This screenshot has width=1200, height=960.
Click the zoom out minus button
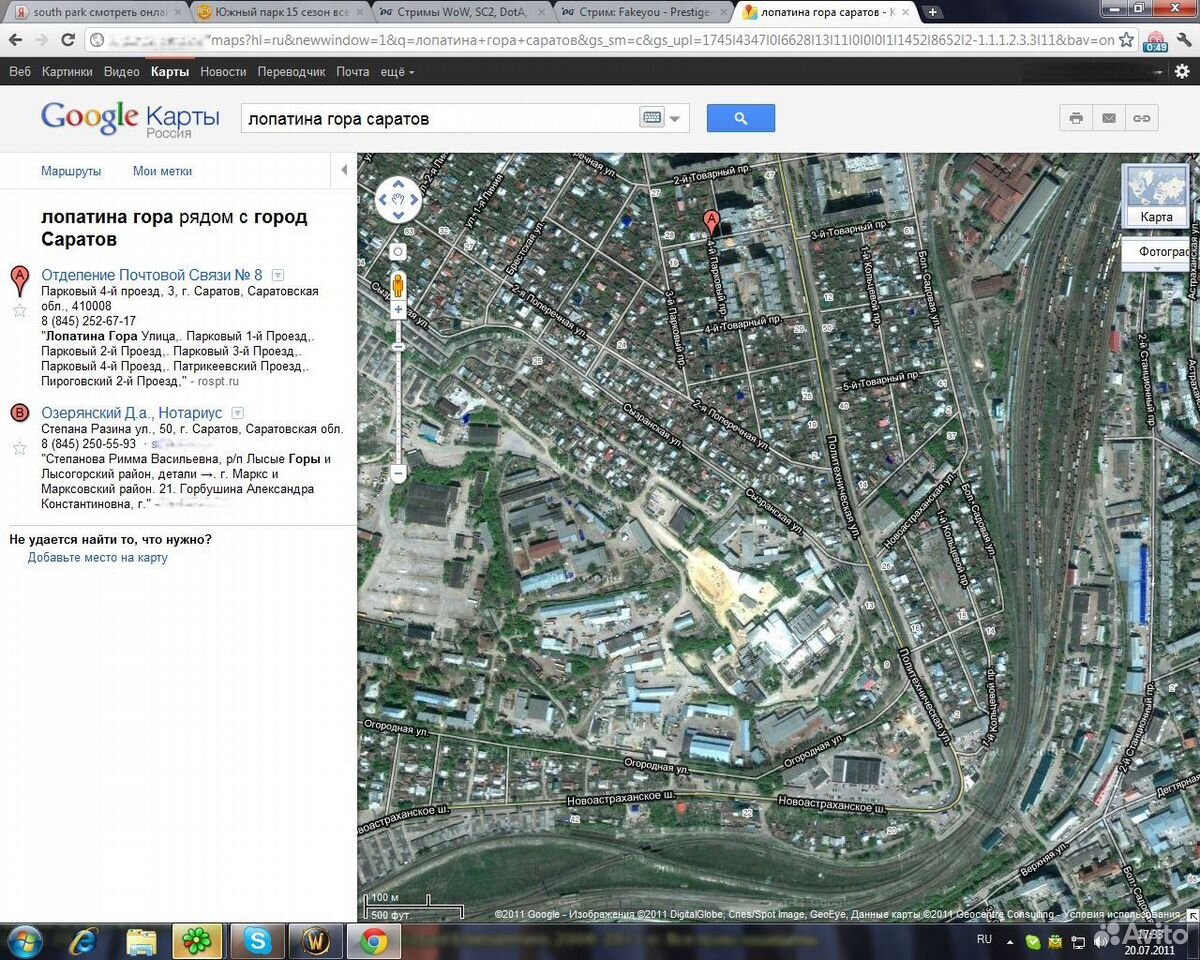point(398,473)
